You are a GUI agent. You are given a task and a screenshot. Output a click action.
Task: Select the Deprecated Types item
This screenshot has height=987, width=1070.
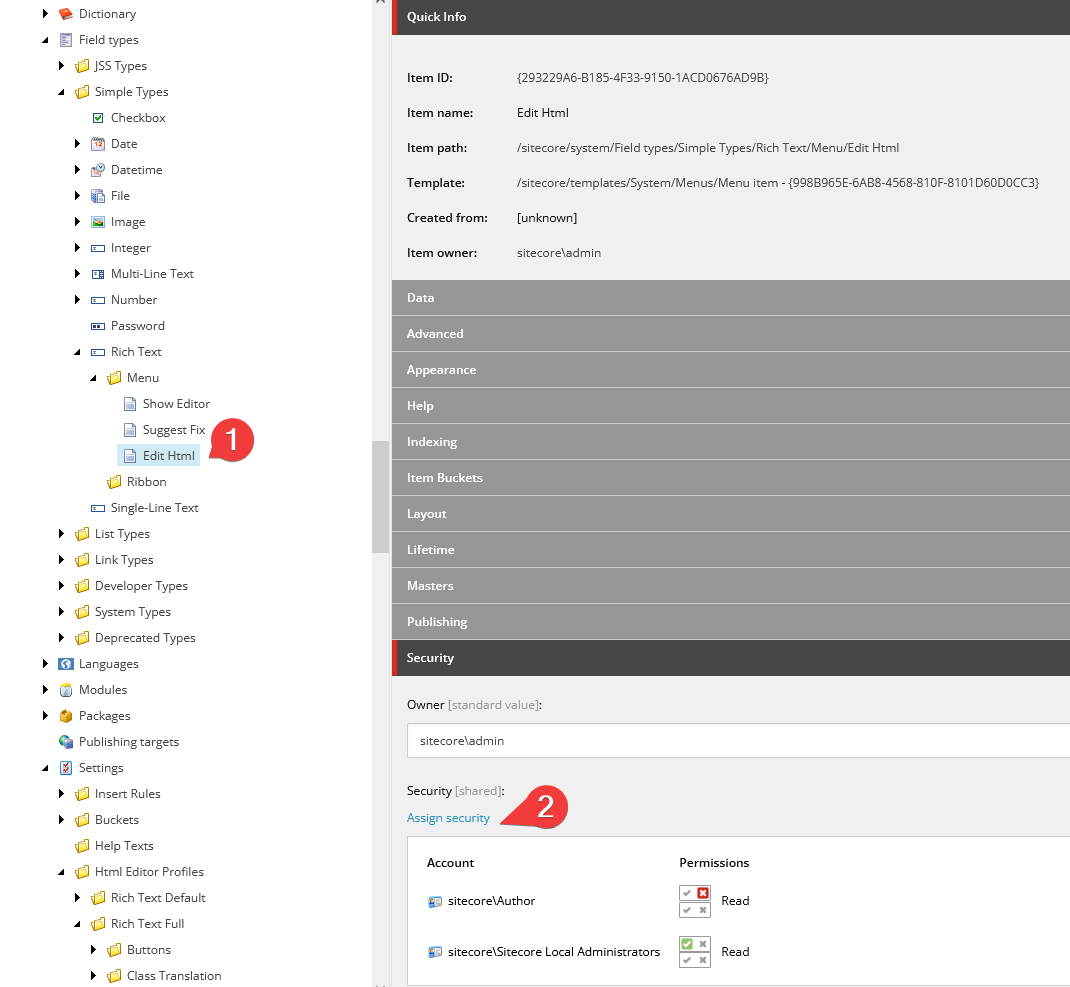[145, 638]
